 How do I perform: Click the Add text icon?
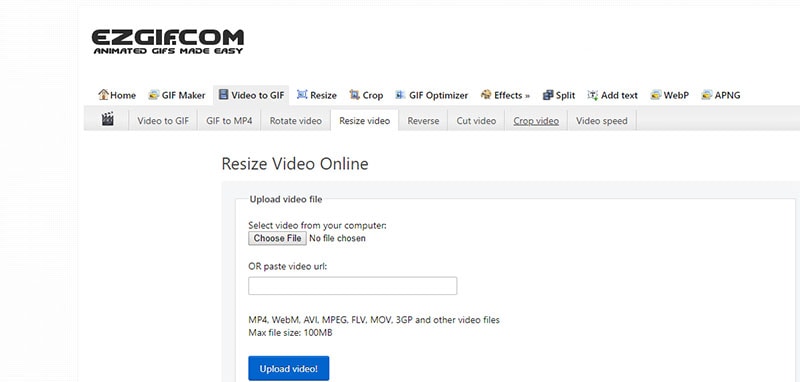pos(593,94)
